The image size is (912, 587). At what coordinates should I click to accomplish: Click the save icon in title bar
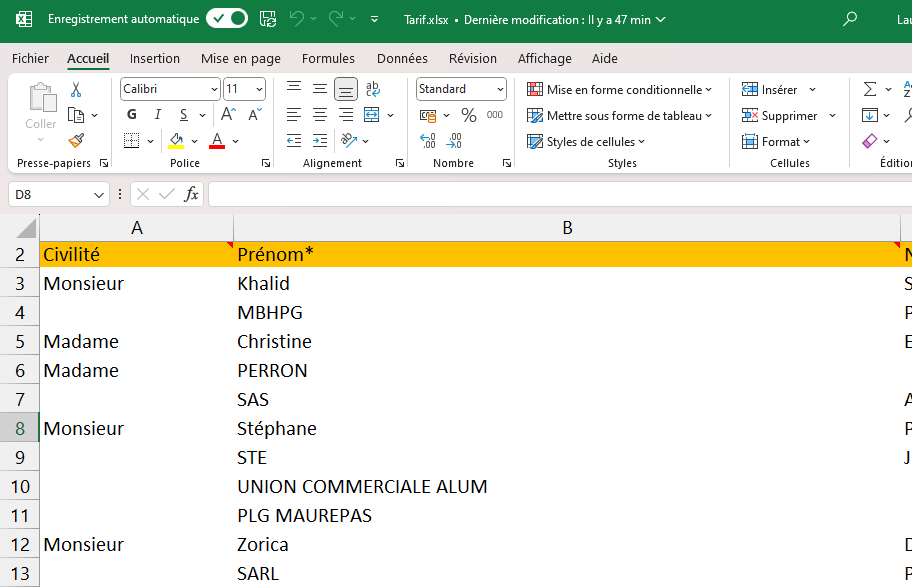[268, 19]
